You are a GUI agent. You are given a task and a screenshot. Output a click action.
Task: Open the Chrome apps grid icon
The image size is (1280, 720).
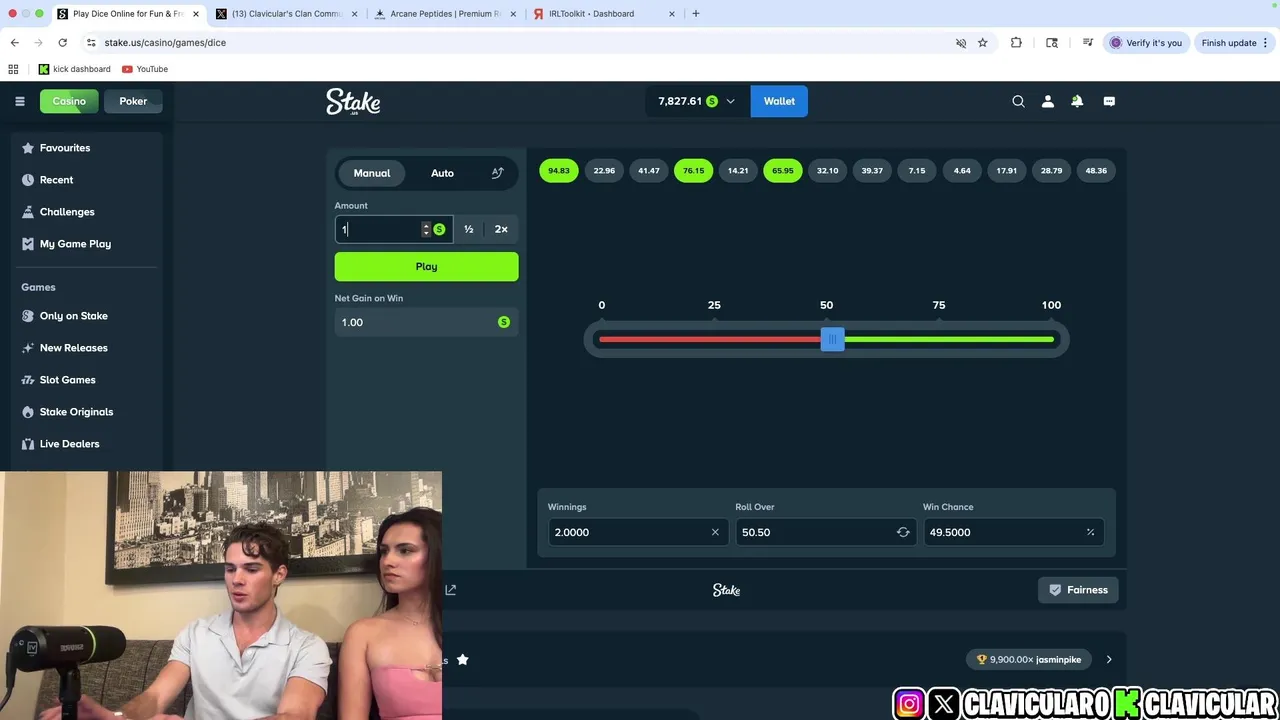13,69
